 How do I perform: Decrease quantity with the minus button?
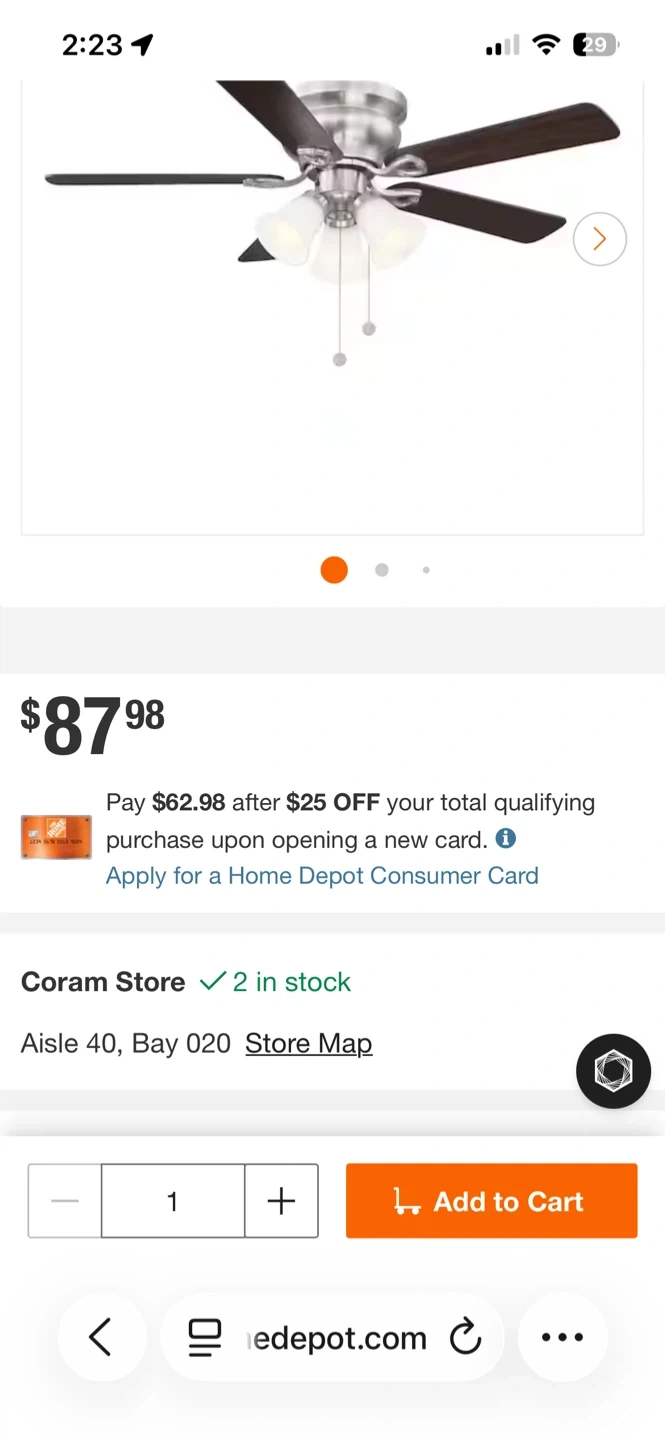tap(65, 1201)
